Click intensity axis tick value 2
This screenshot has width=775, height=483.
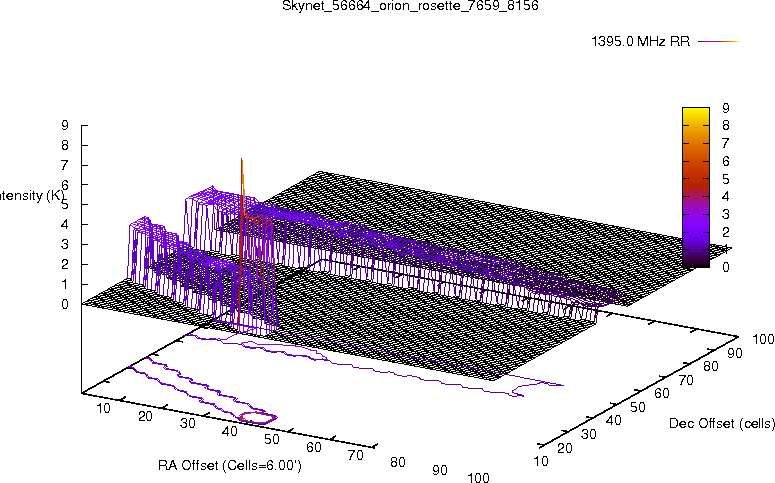65,264
